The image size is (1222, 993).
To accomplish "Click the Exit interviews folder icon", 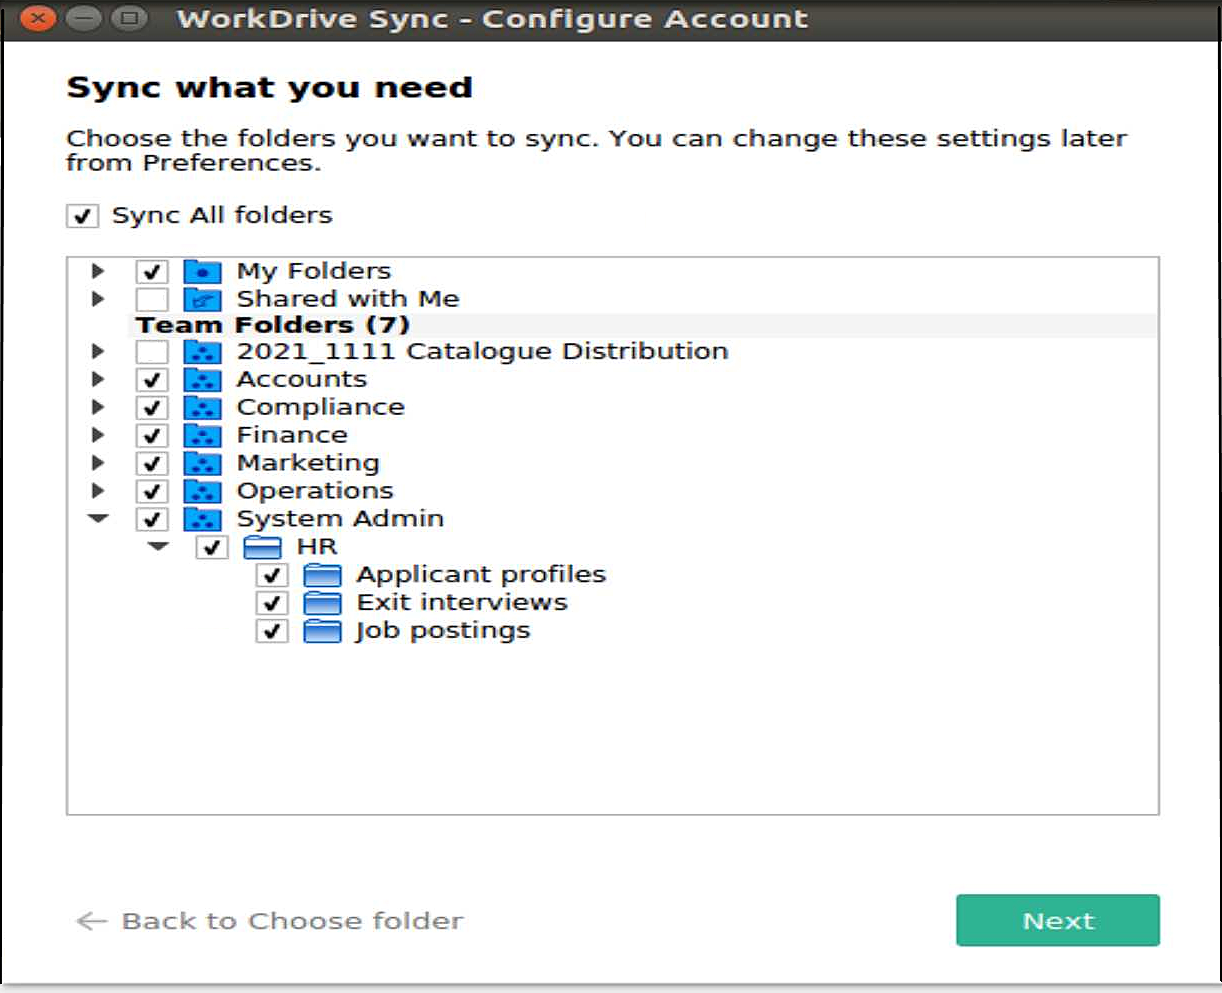I will click(322, 603).
